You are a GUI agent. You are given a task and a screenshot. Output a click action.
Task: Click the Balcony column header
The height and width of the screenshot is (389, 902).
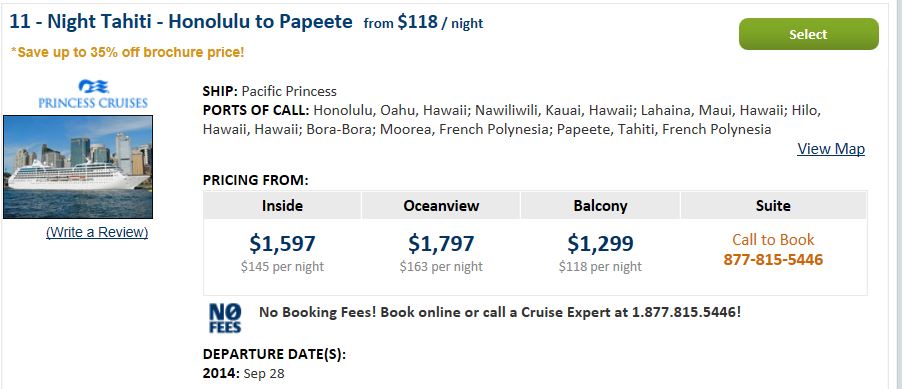[x=600, y=205]
